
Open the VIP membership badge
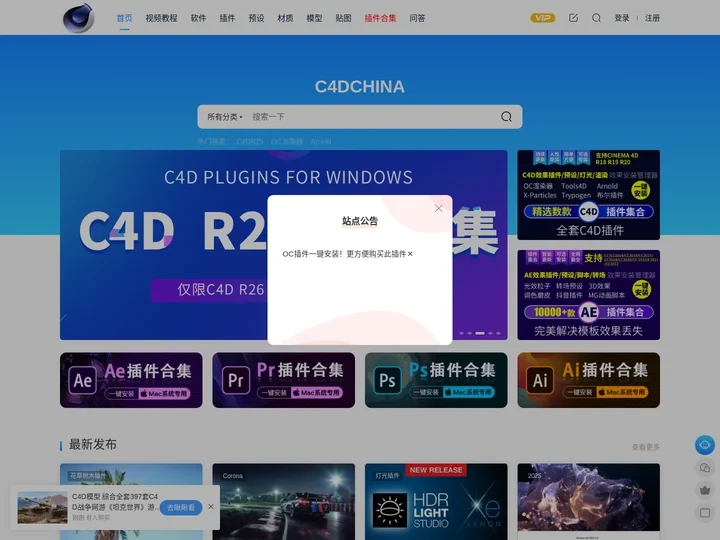click(x=543, y=18)
